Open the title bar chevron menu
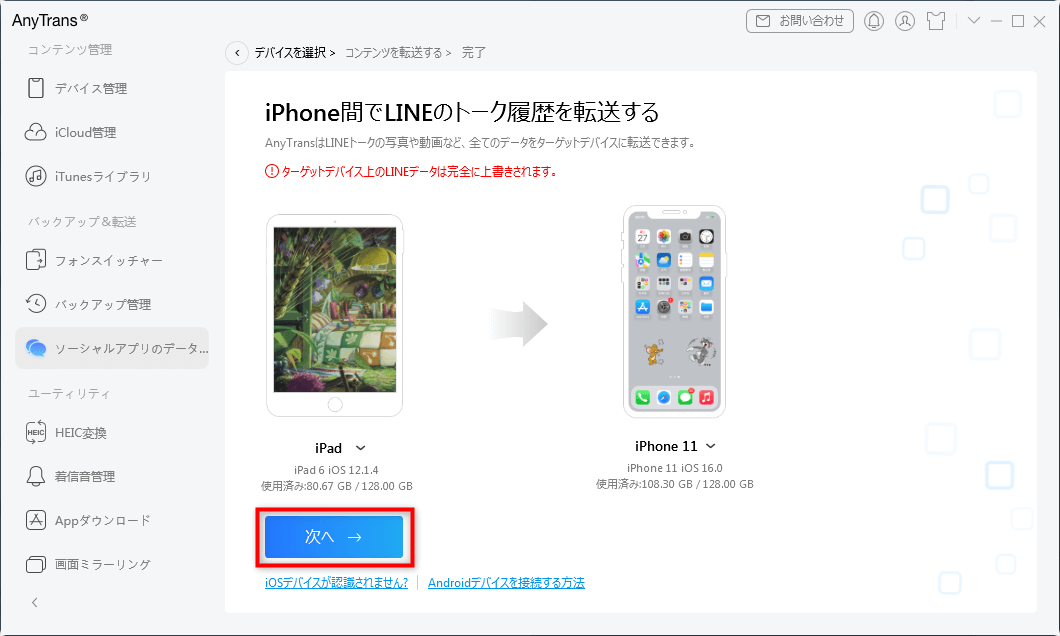This screenshot has height=636, width=1060. [973, 20]
